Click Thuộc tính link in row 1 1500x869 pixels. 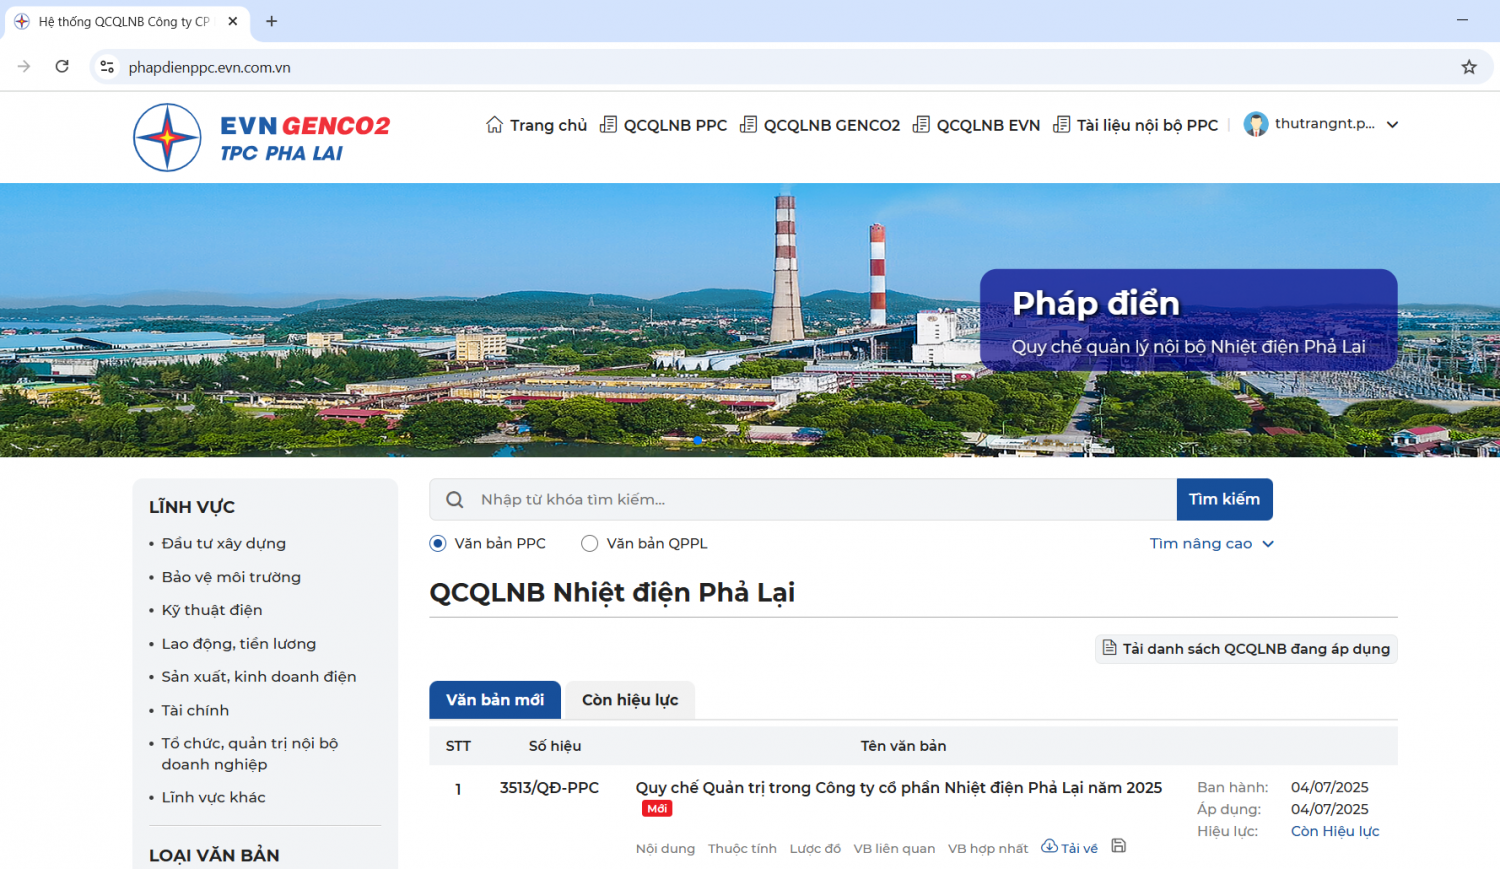742,848
